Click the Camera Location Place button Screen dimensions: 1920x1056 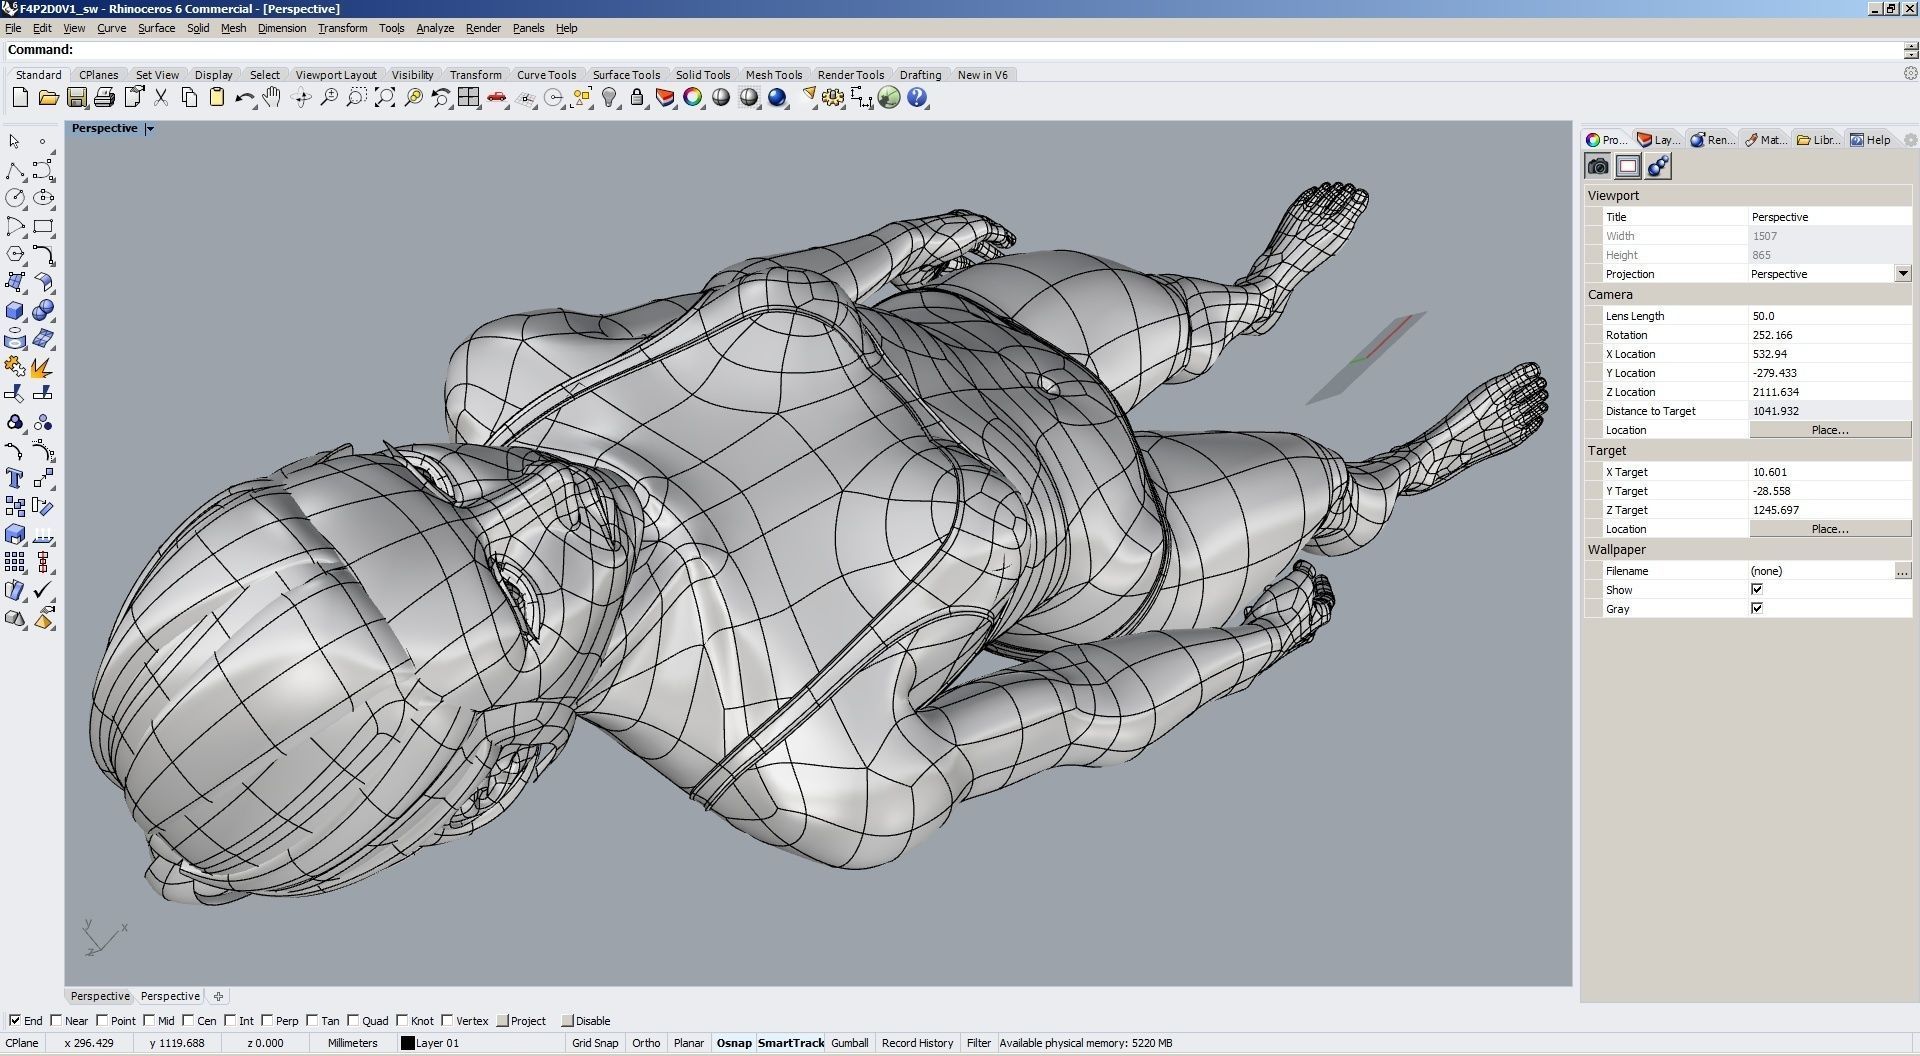click(1829, 430)
